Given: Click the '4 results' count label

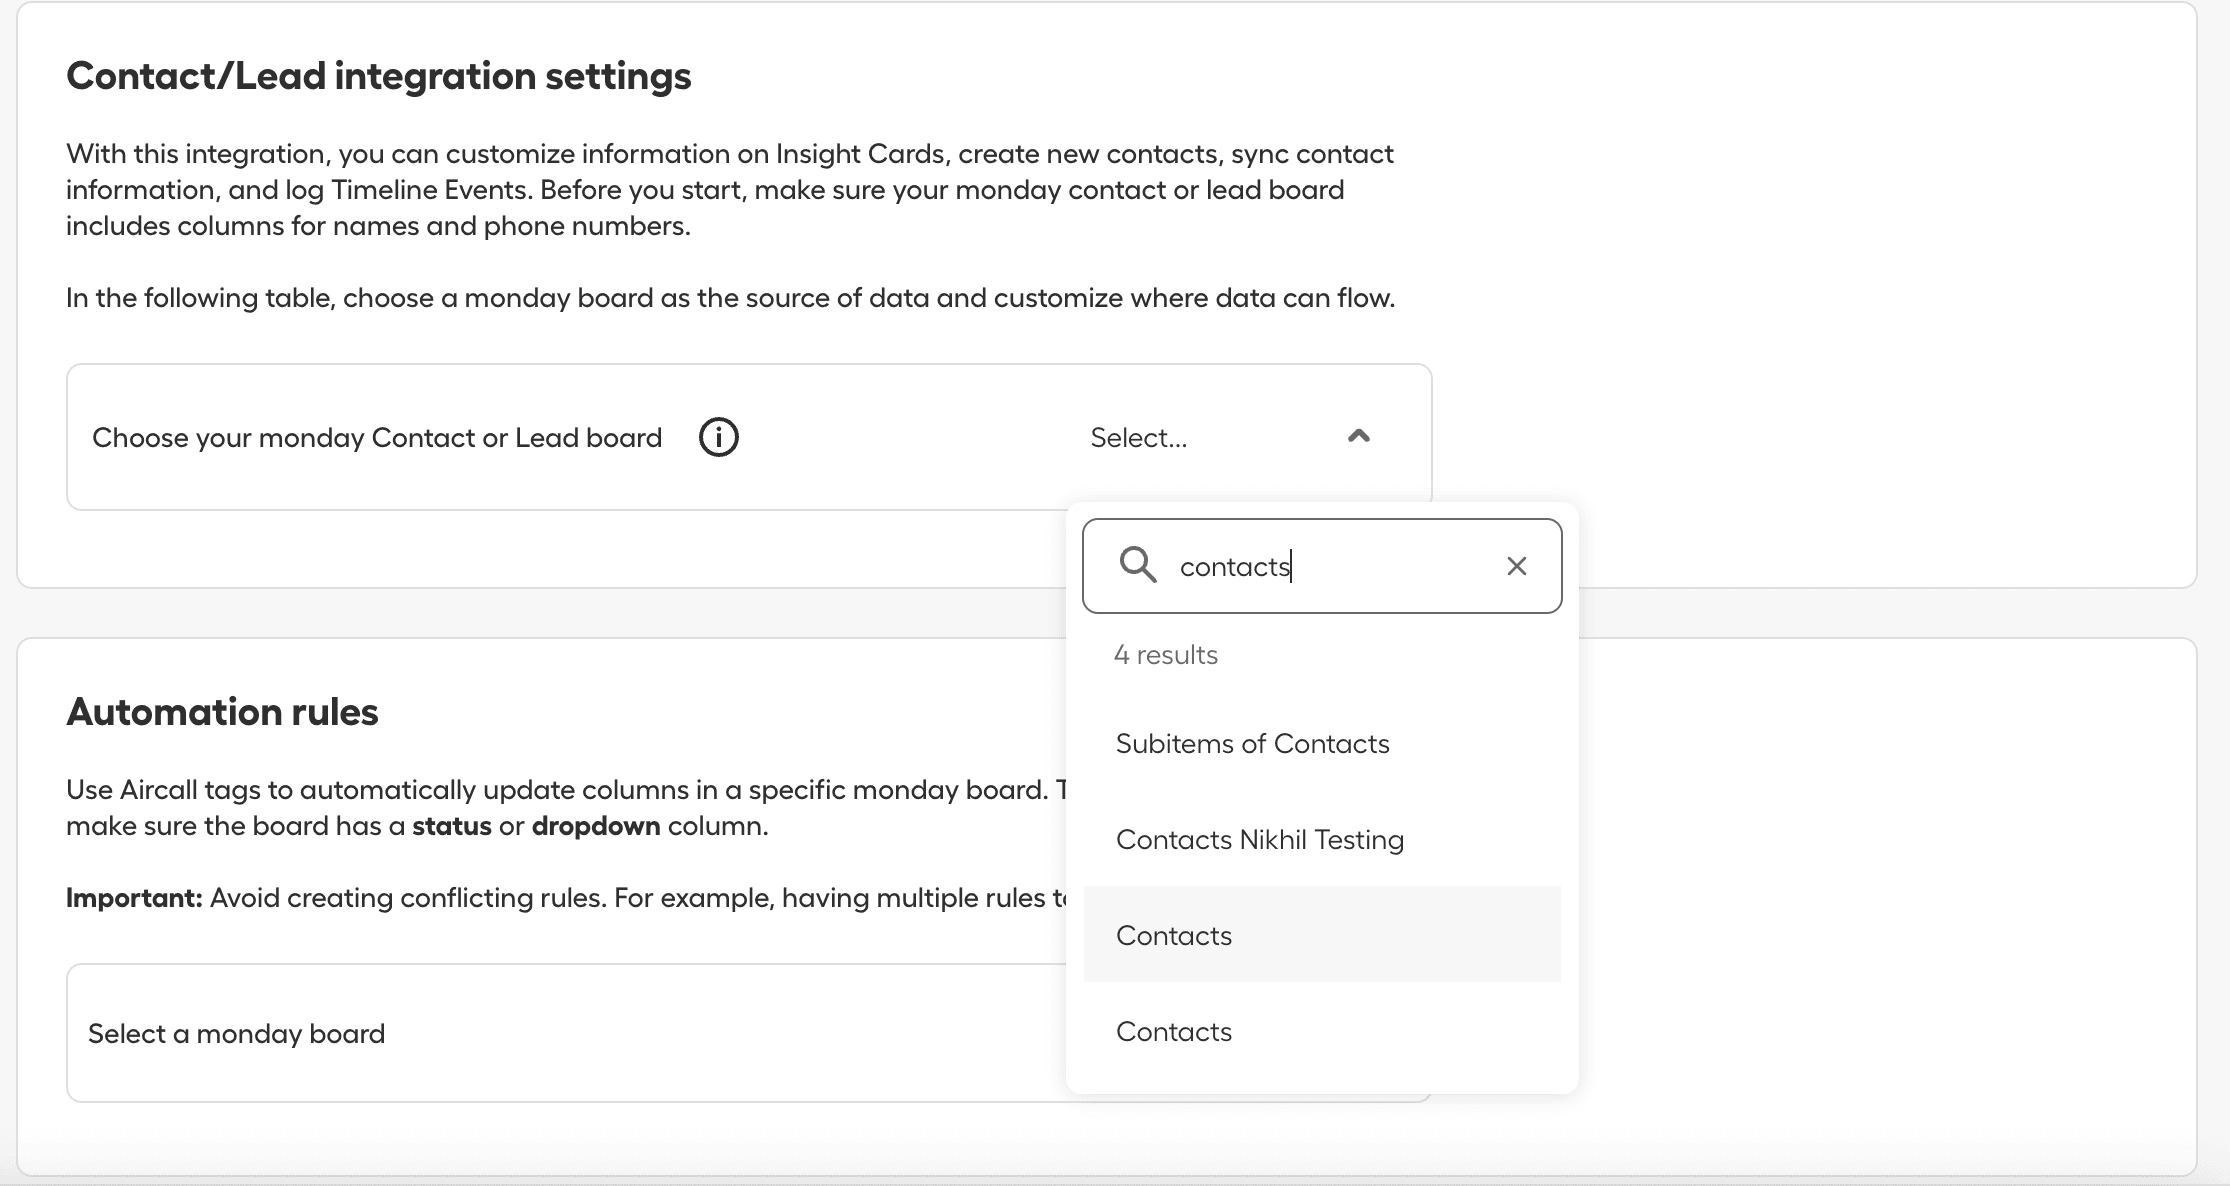Looking at the screenshot, I should click(1165, 655).
